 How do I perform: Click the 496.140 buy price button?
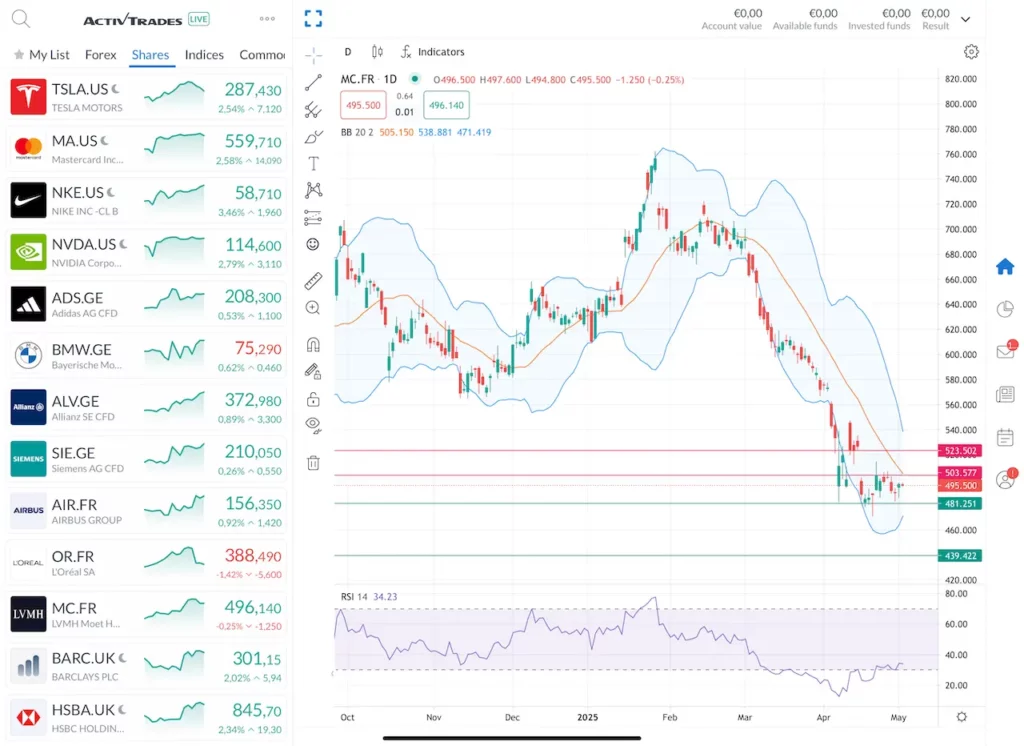point(447,105)
